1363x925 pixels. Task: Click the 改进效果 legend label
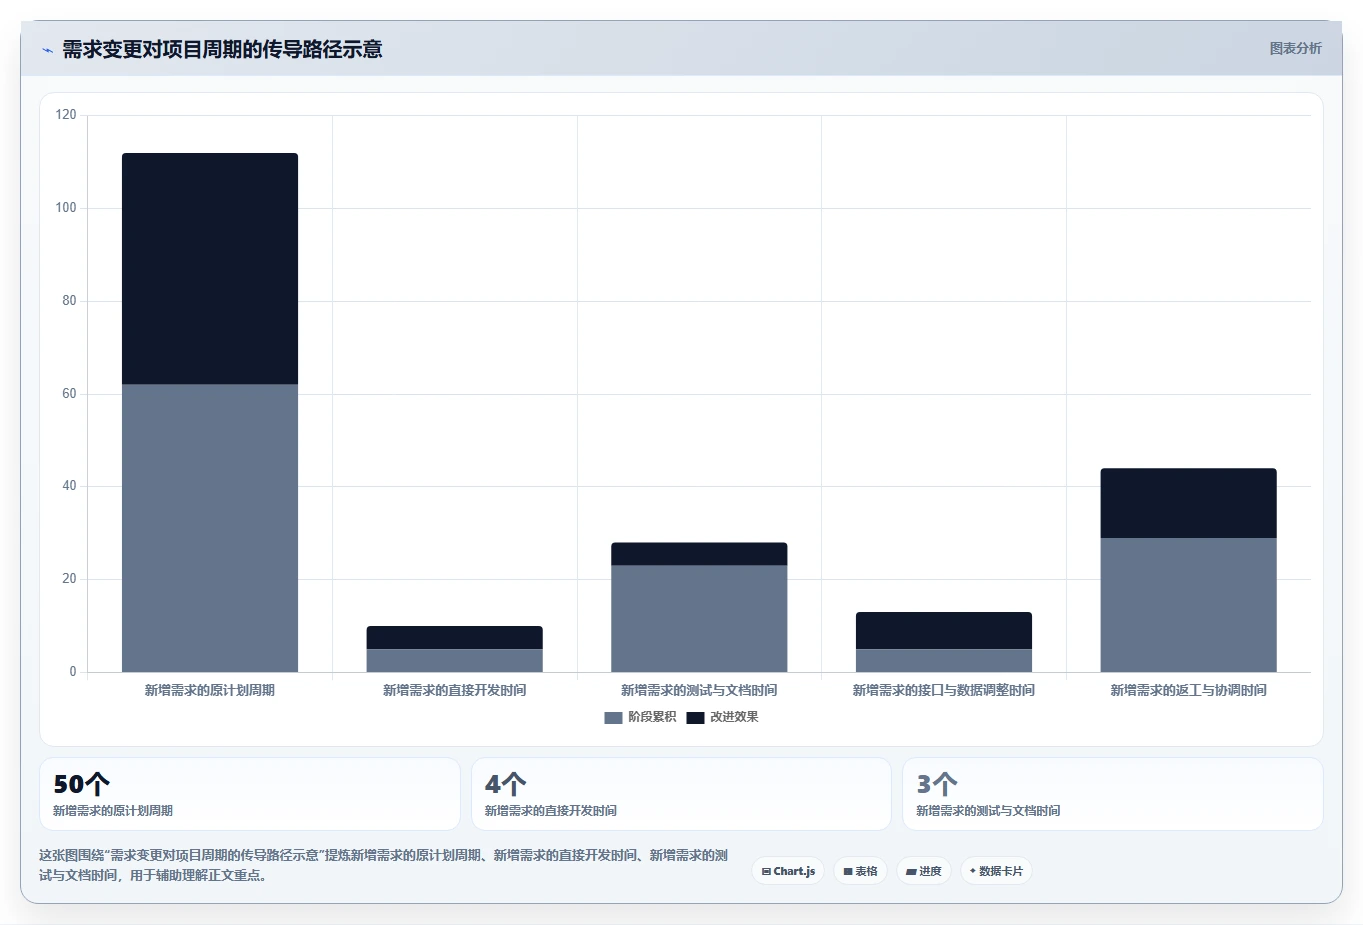pos(734,717)
